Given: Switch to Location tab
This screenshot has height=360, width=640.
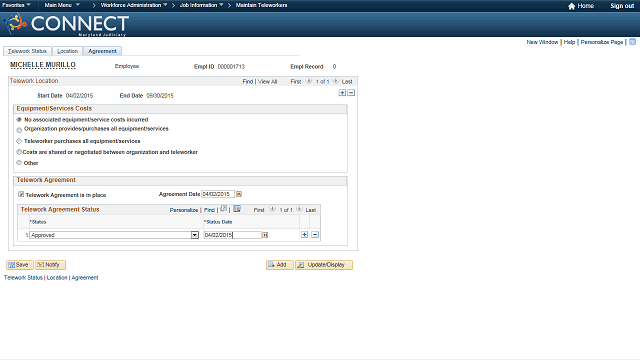Looking at the screenshot, I should coord(67,51).
